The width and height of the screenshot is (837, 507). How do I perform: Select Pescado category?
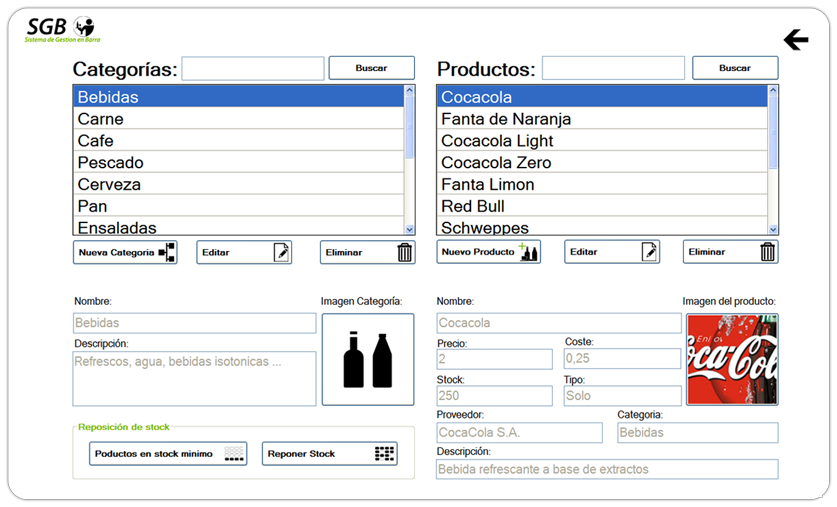click(239, 162)
